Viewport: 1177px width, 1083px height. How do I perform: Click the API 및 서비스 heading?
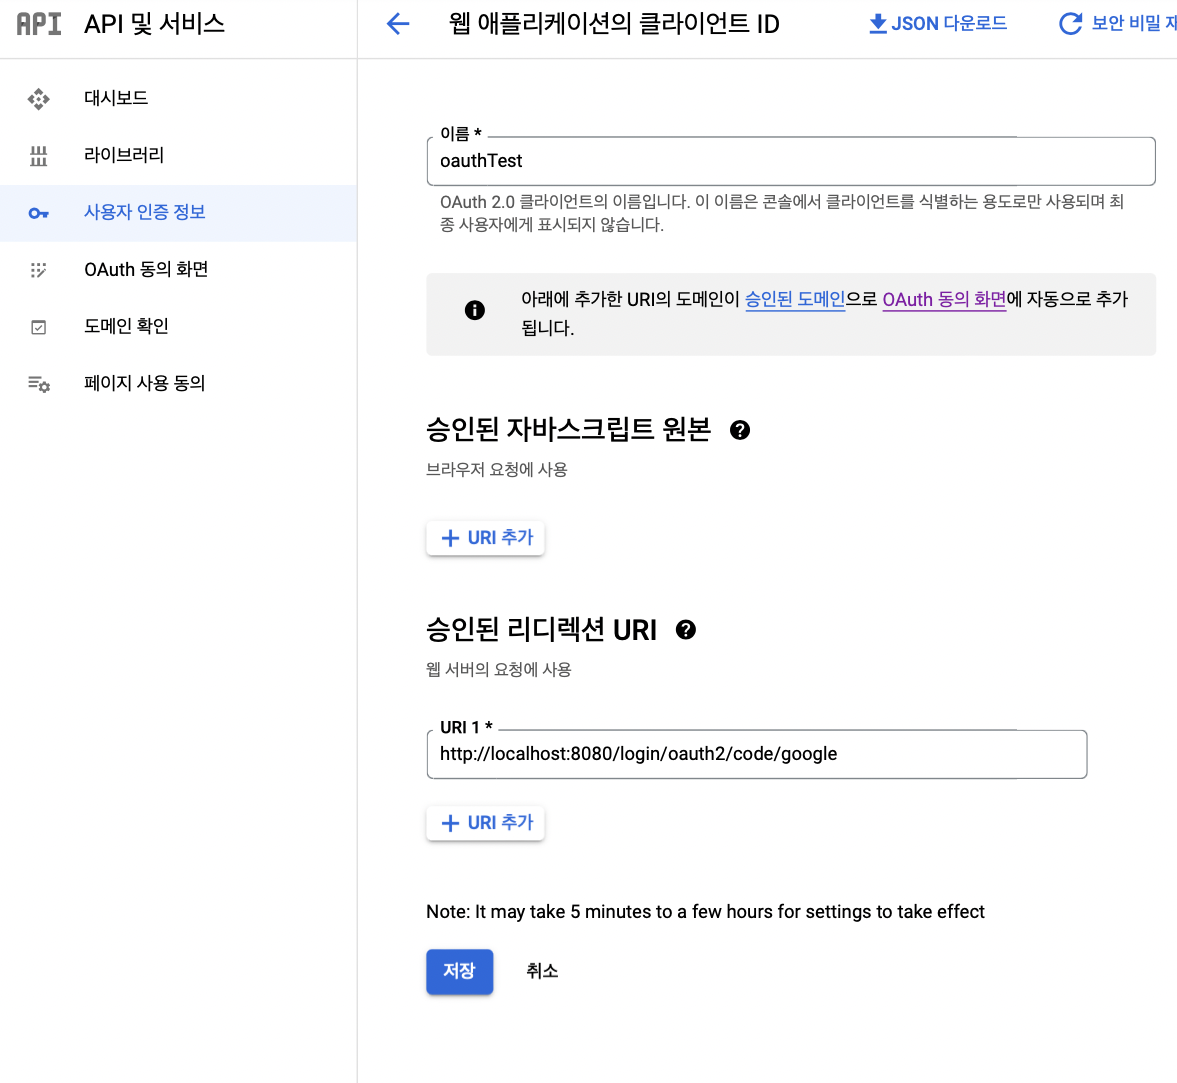(155, 24)
